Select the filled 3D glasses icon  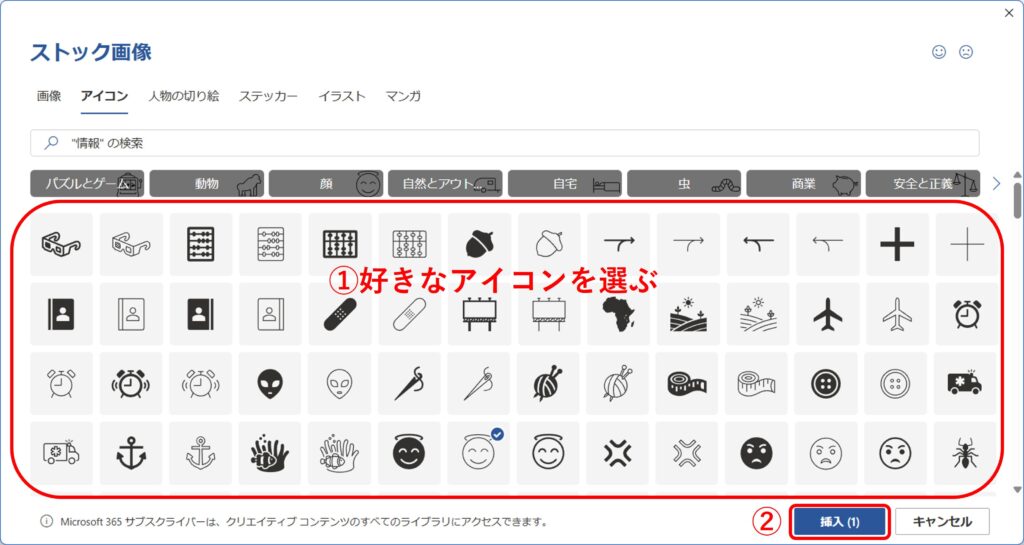tap(61, 244)
